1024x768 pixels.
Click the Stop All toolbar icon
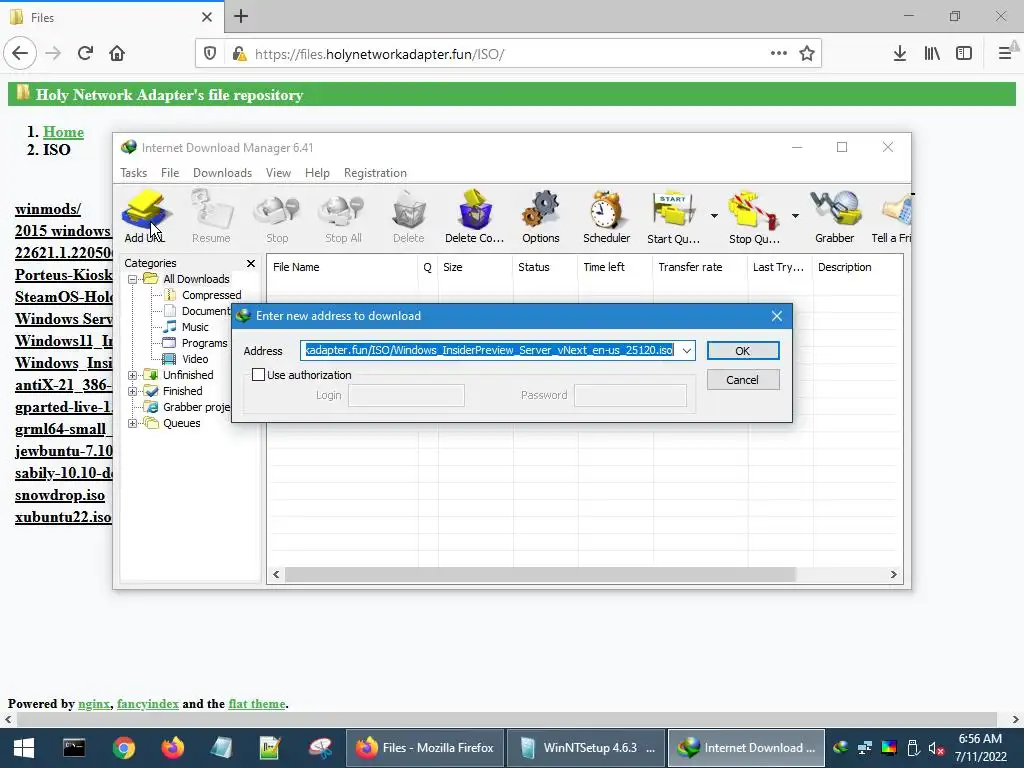[x=344, y=216]
